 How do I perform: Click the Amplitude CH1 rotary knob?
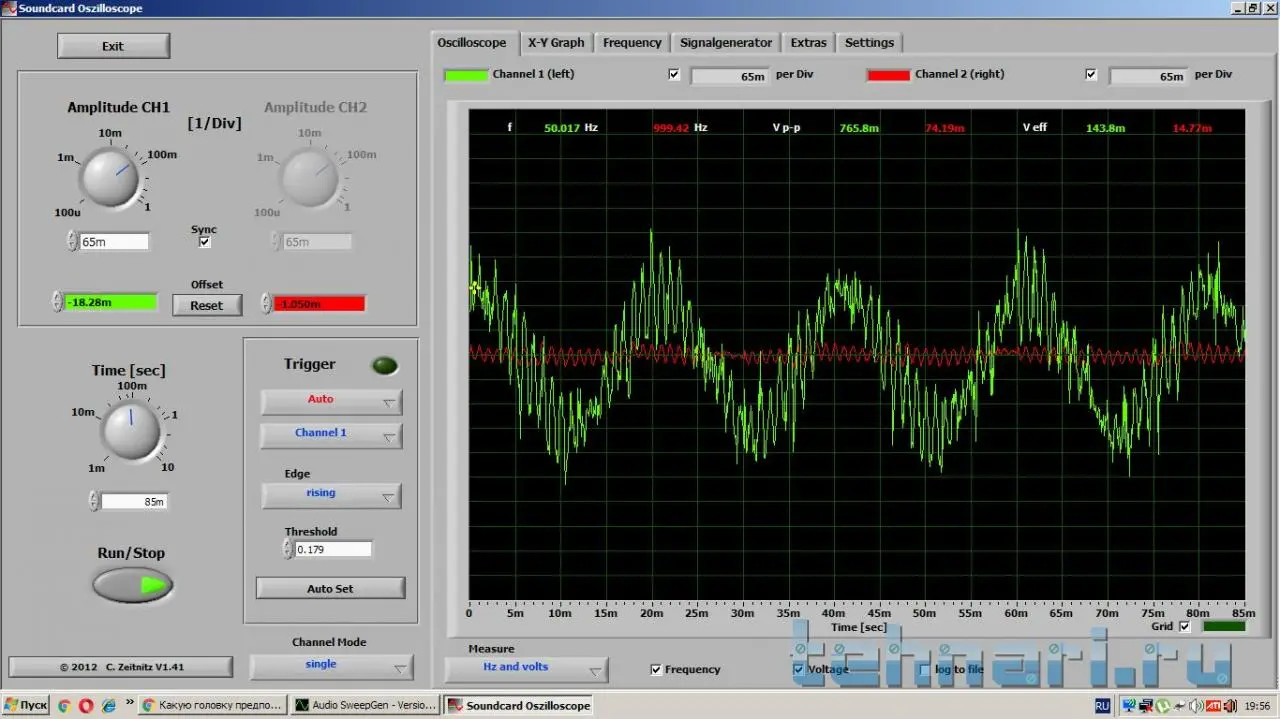109,179
